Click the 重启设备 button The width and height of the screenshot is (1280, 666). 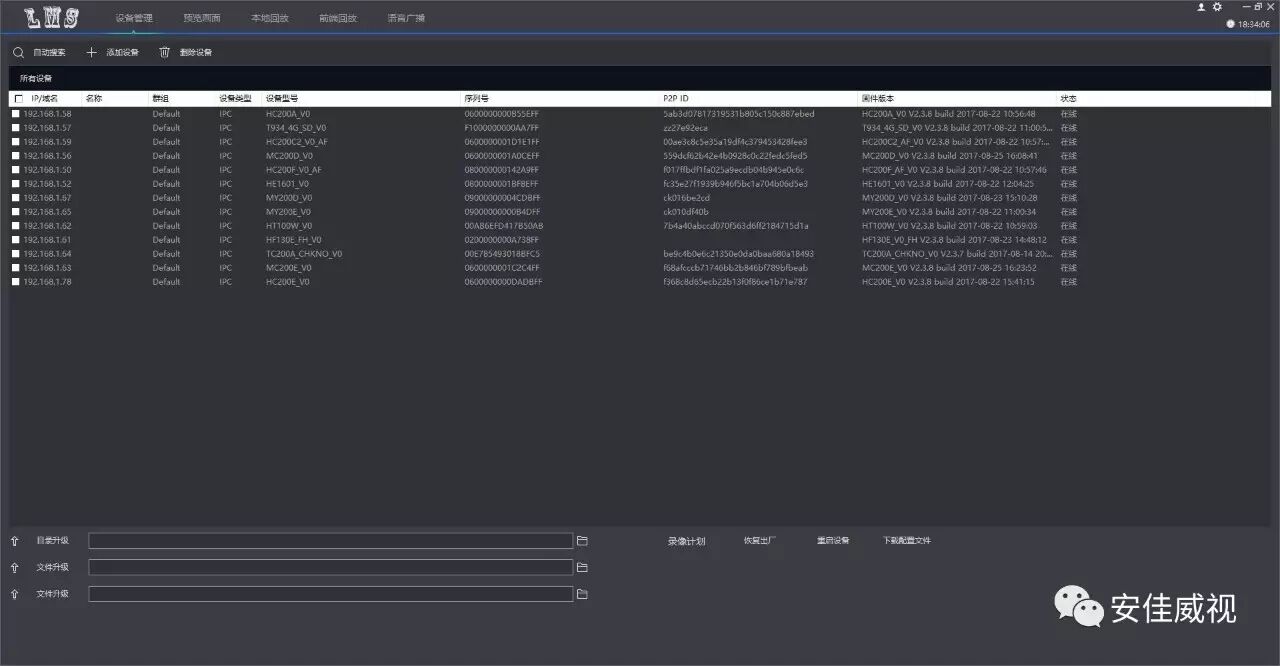833,540
